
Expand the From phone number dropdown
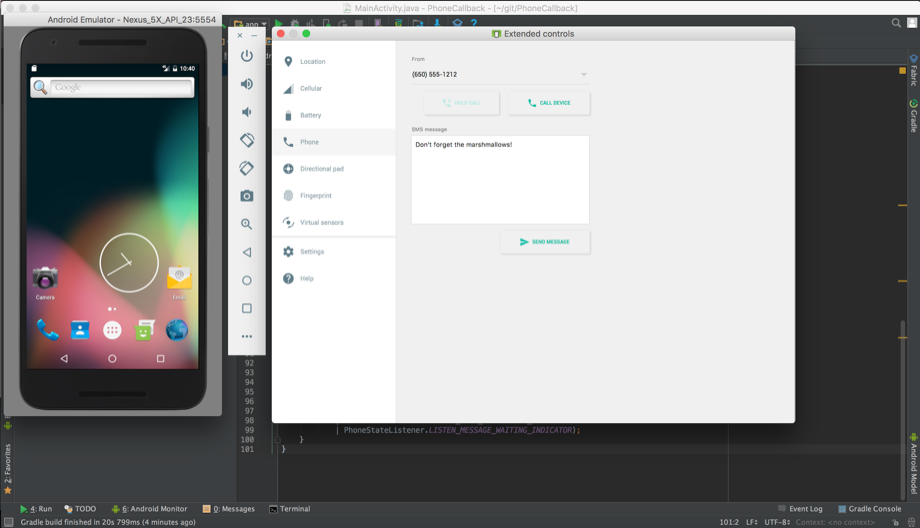click(499, 75)
